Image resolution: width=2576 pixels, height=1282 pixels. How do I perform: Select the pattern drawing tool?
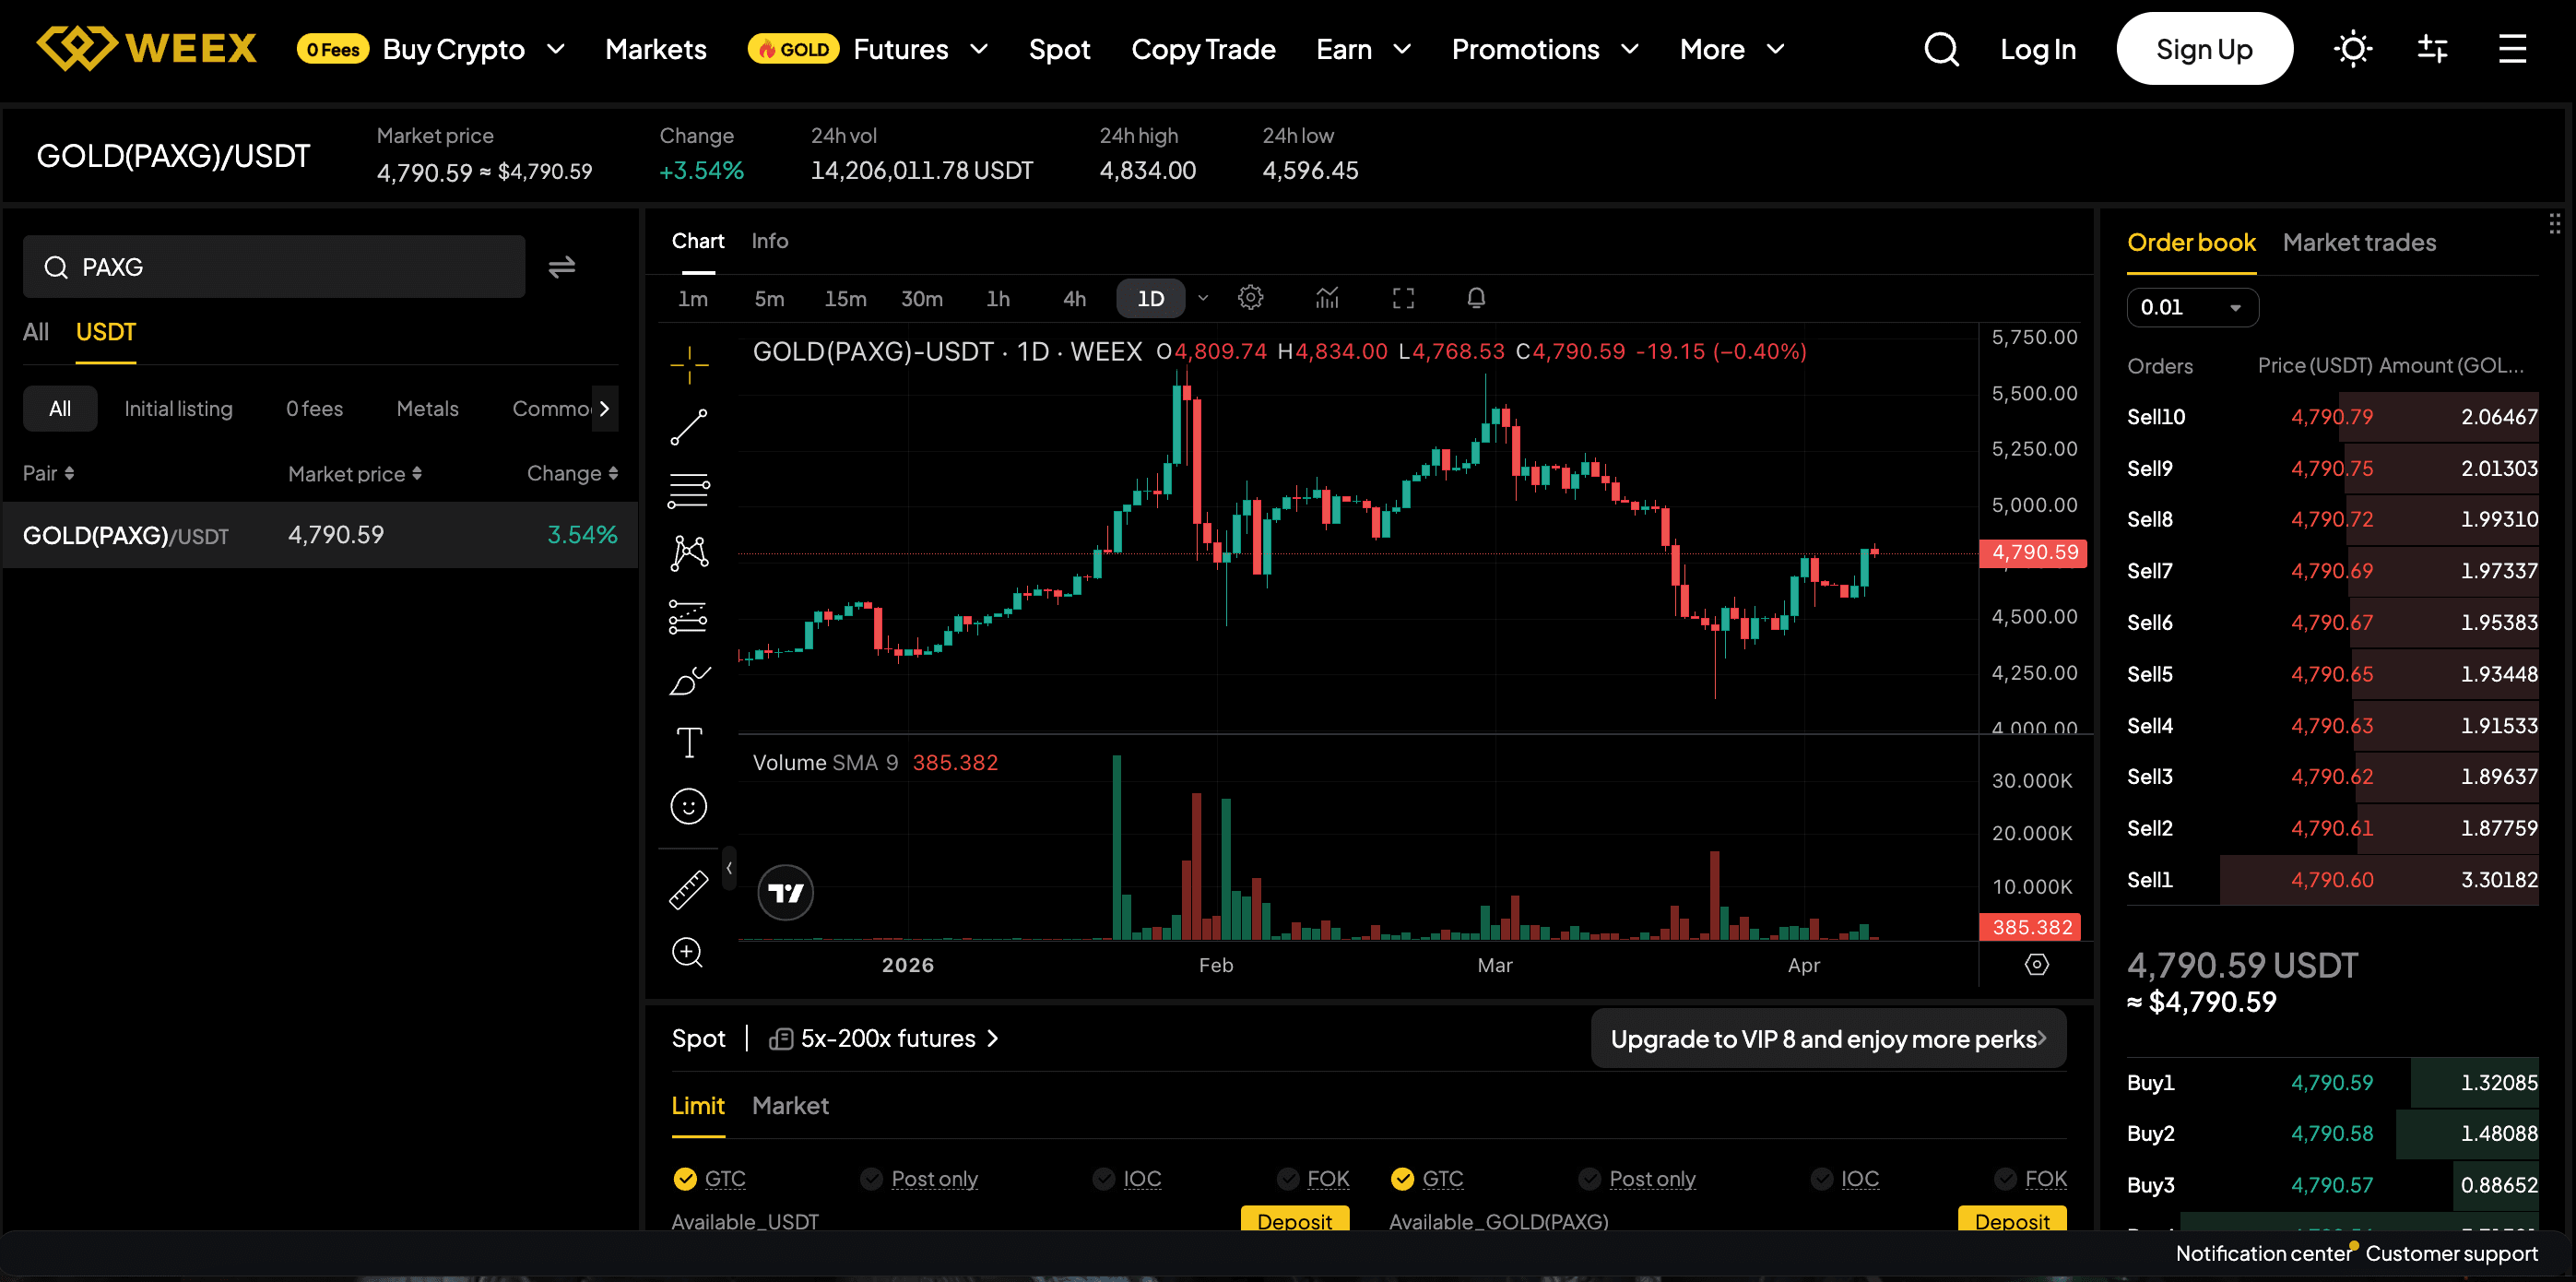click(689, 553)
